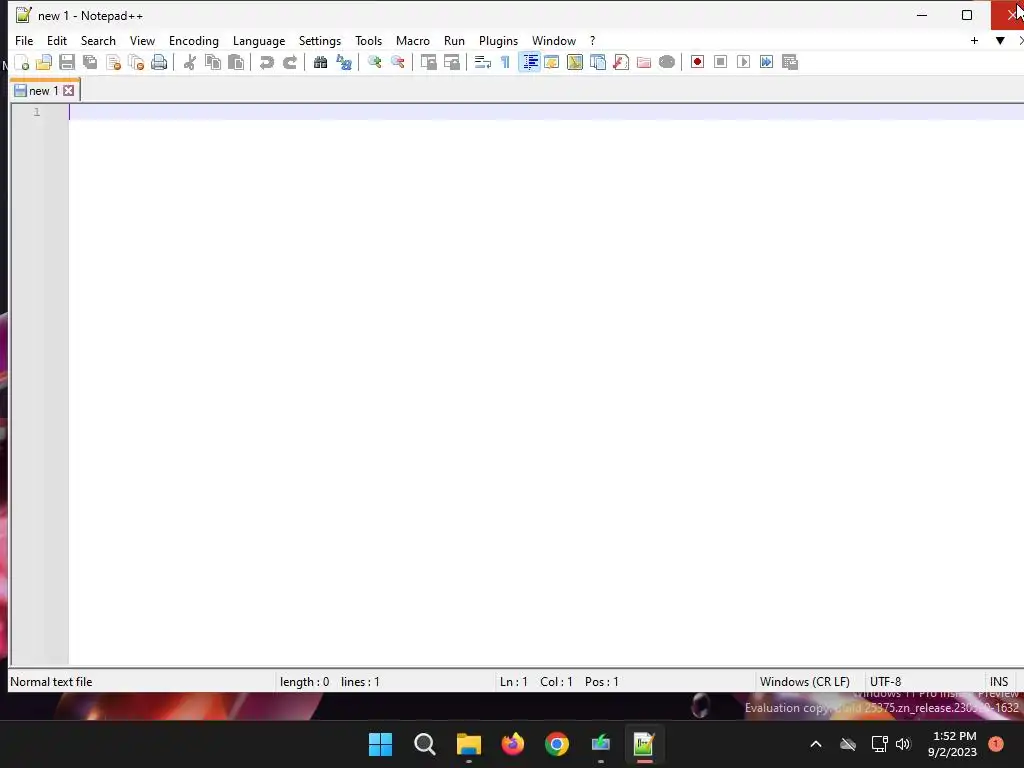
Task: Close all documents via toolbar icon
Action: pos(136,62)
